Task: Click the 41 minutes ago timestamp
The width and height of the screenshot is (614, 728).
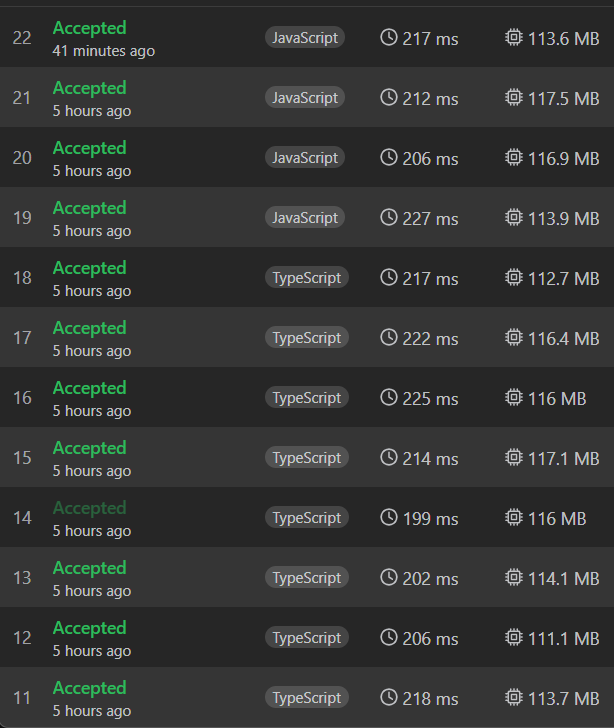Action: coord(103,51)
